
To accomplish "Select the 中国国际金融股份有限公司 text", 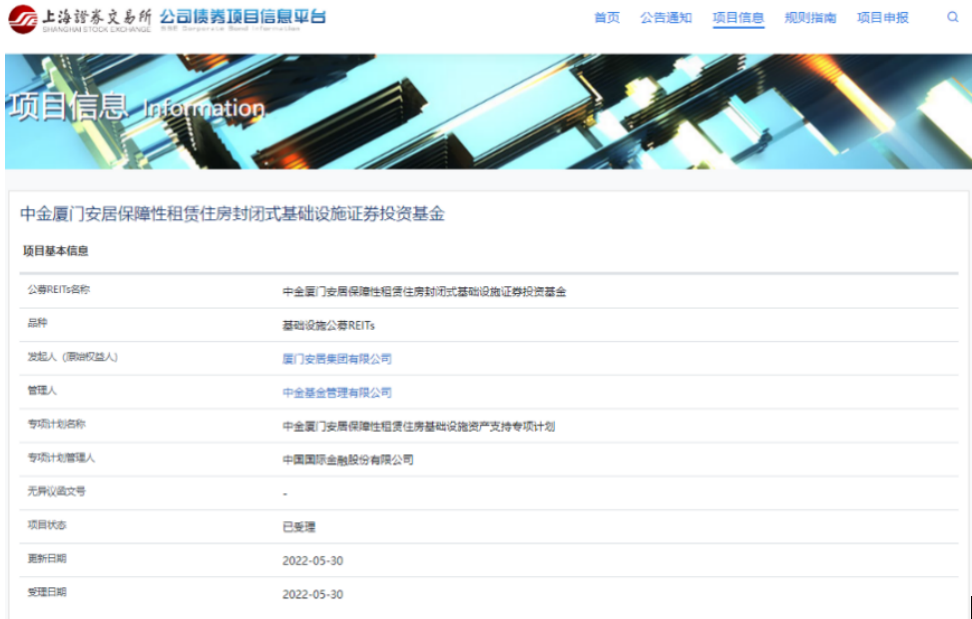I will 348,460.
